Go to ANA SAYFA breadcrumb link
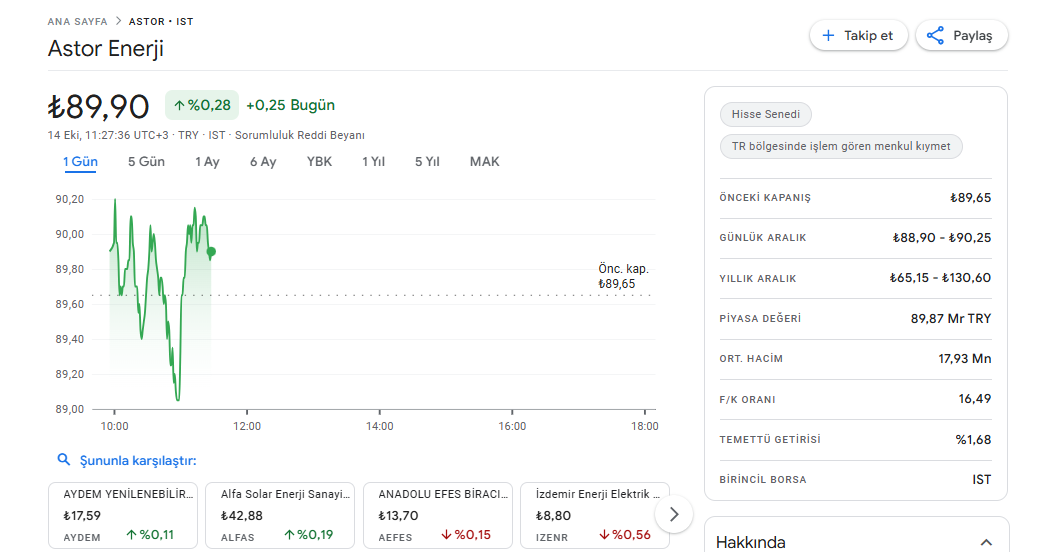Viewport: 1042px width, 552px height. point(76,21)
